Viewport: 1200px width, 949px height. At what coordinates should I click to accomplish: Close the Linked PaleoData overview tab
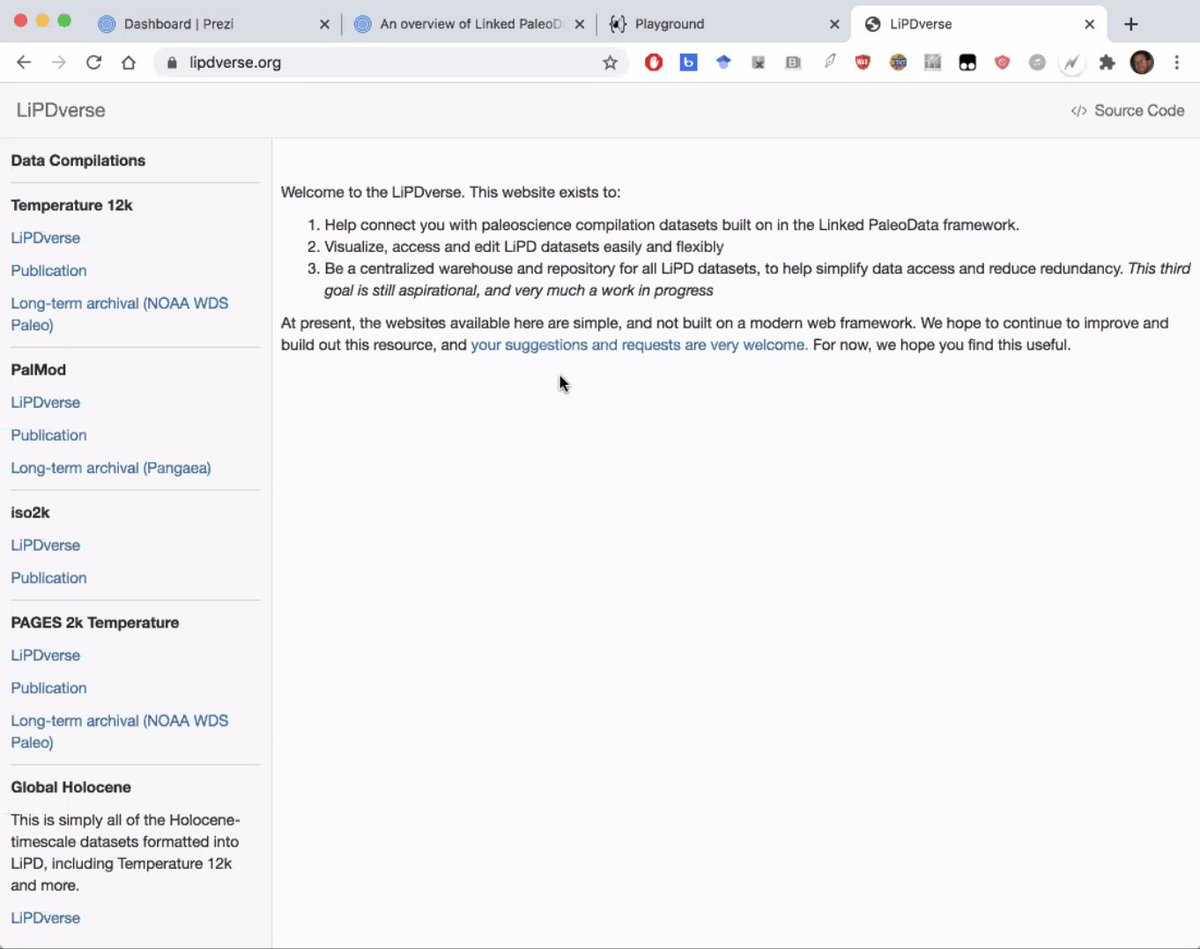[579, 24]
